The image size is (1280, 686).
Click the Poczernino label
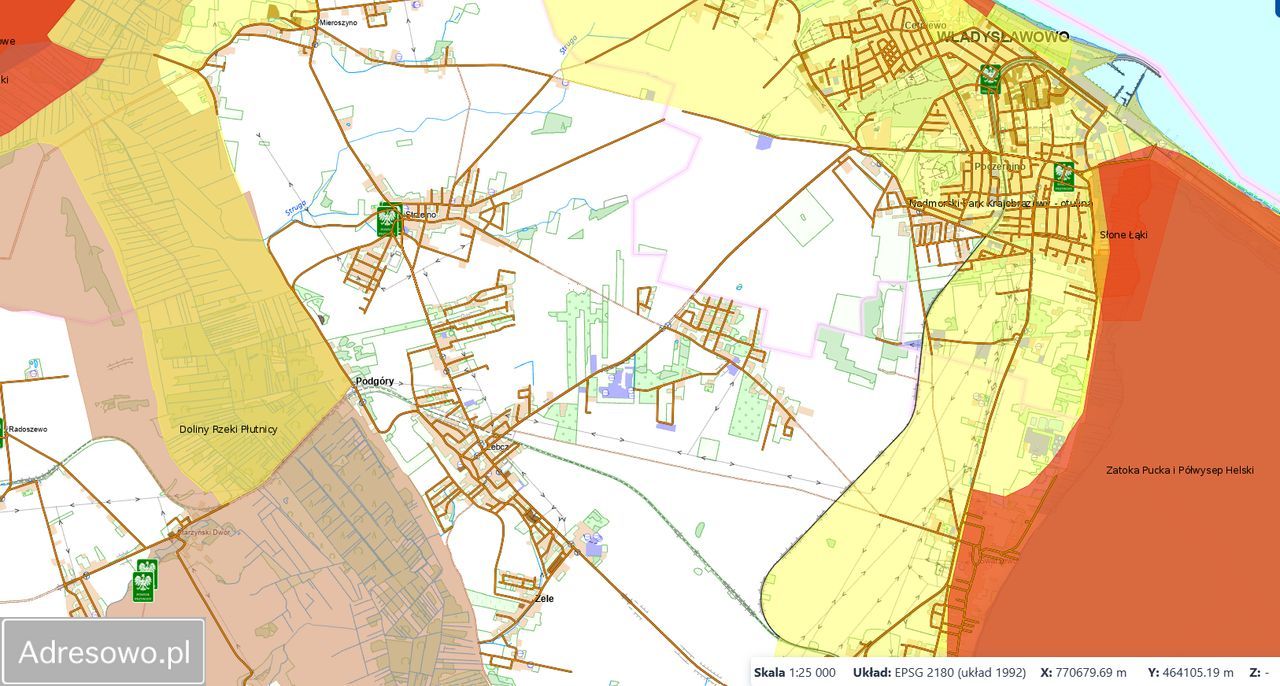pyautogui.click(x=1000, y=166)
